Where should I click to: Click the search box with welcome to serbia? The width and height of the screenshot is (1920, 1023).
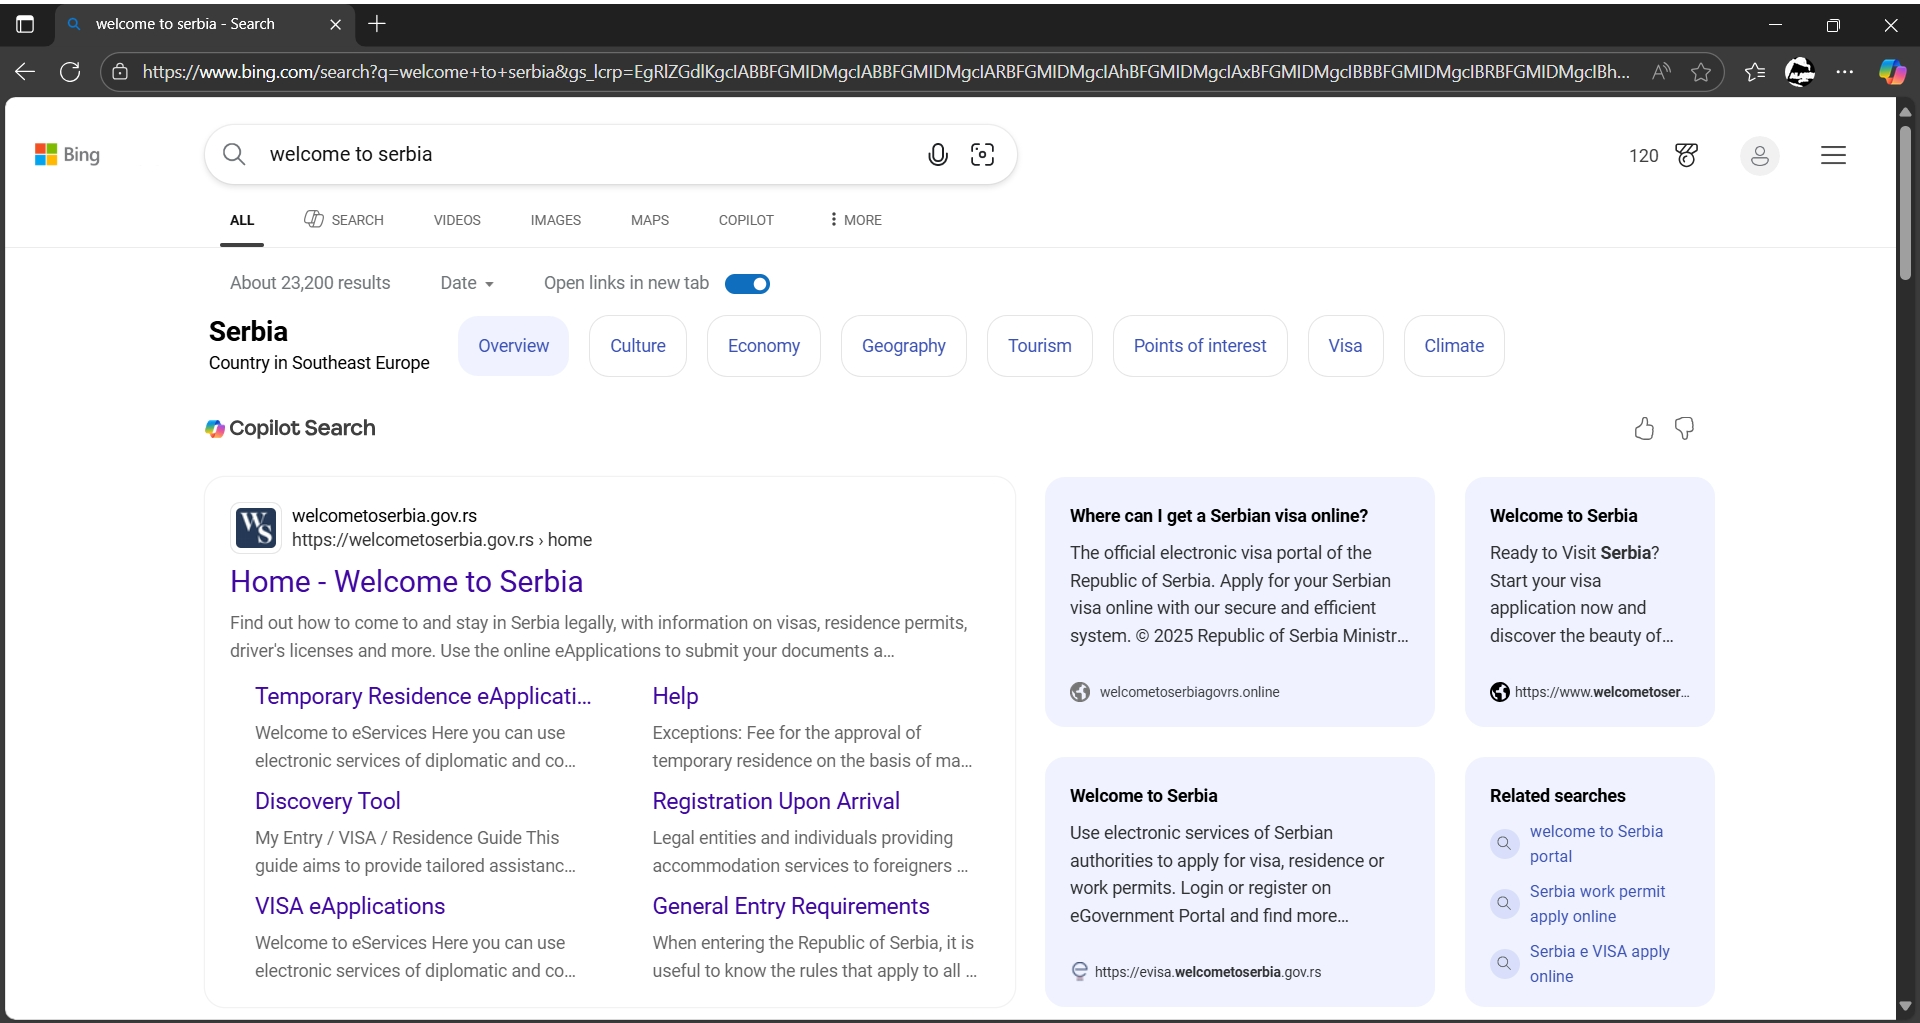pos(580,155)
